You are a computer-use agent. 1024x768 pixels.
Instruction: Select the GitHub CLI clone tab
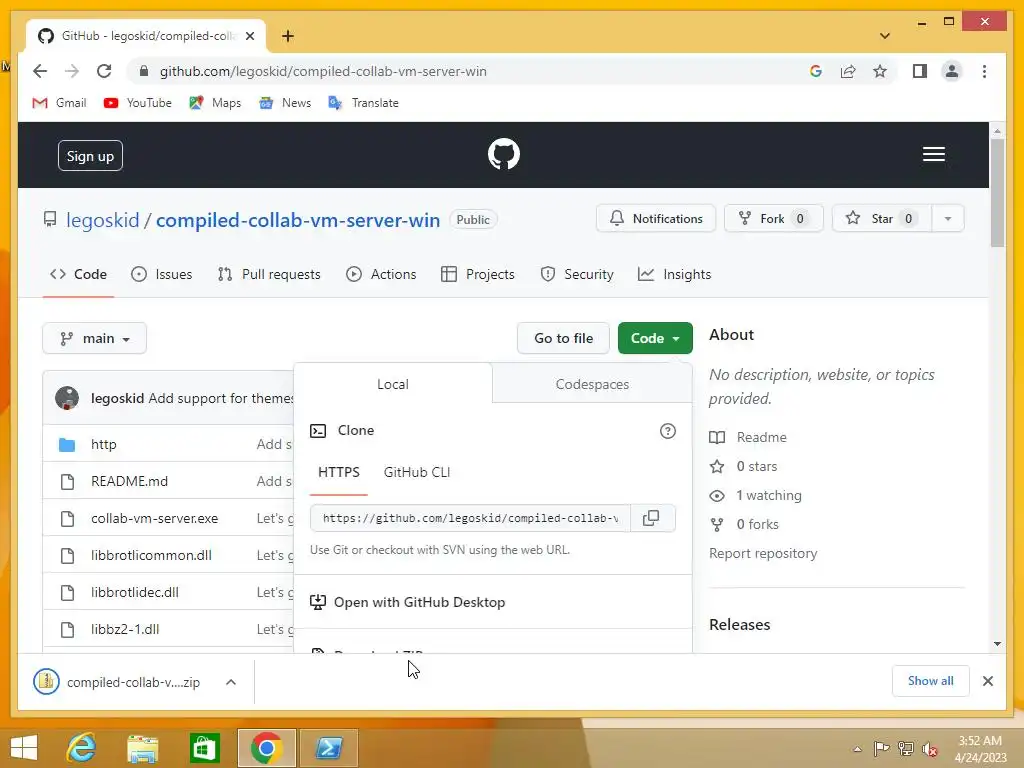click(417, 472)
